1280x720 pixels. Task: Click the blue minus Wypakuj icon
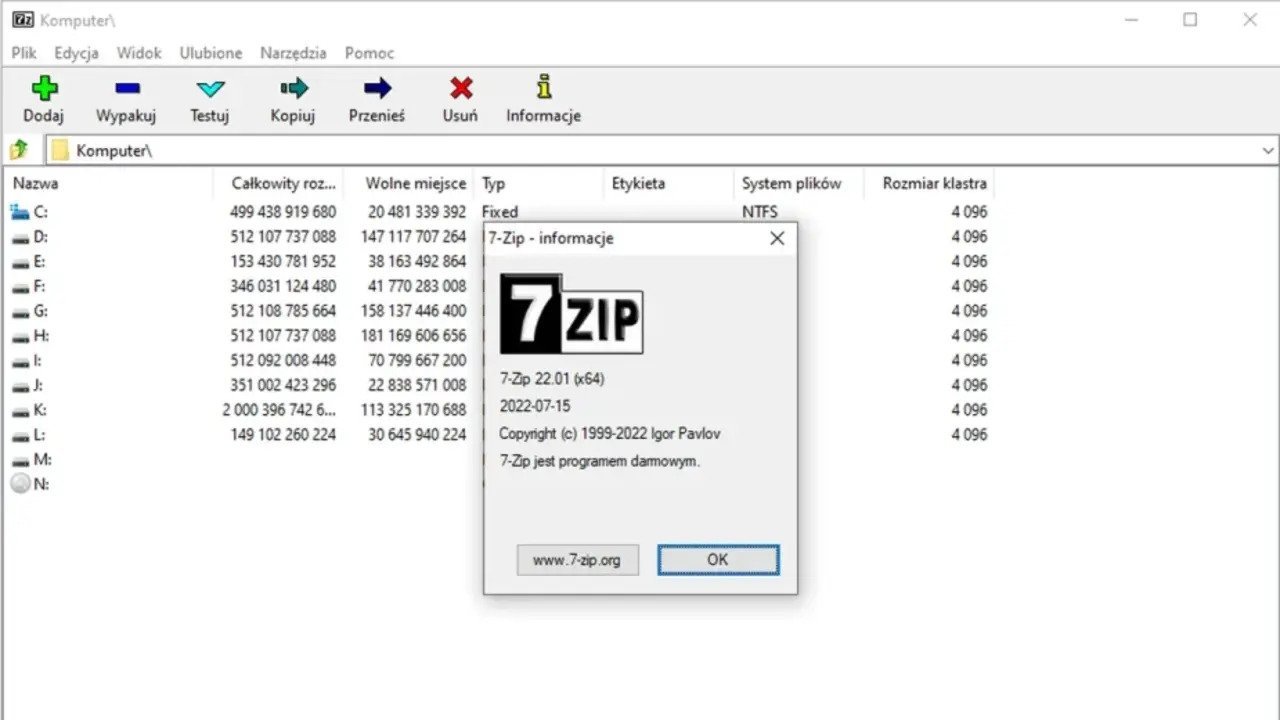[x=127, y=88]
